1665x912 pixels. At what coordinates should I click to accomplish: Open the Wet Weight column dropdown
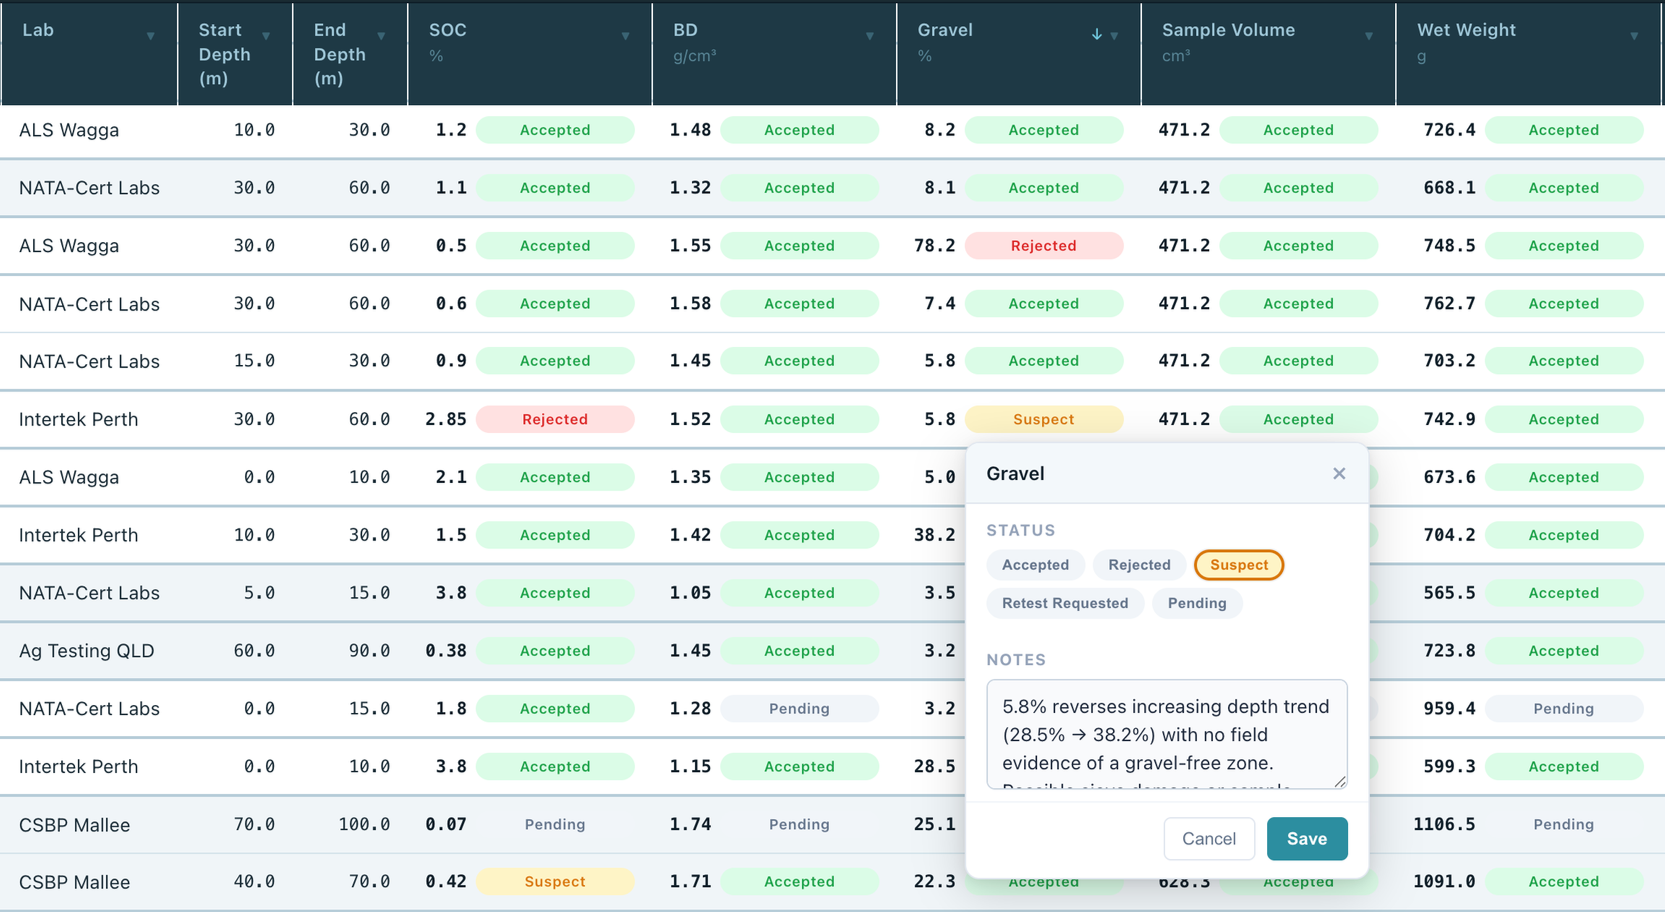[x=1634, y=36]
